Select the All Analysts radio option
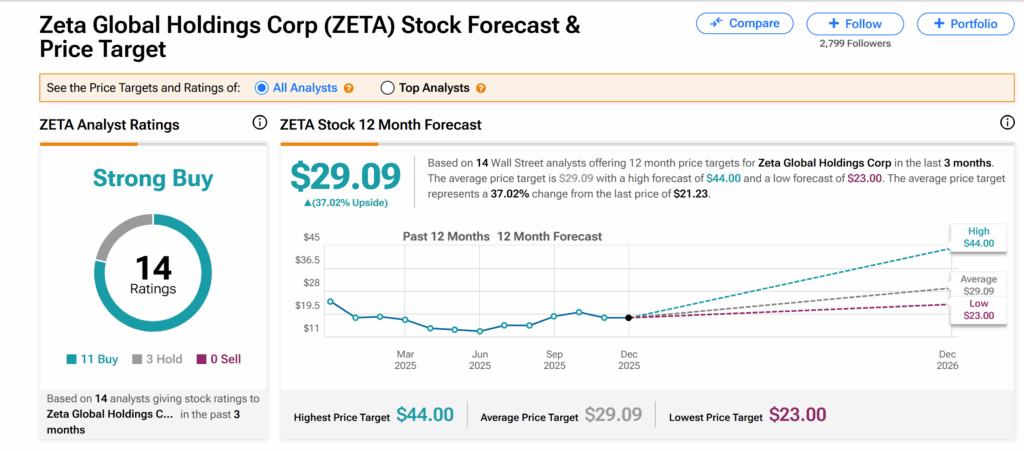This screenshot has height=451, width=1024. [262, 88]
